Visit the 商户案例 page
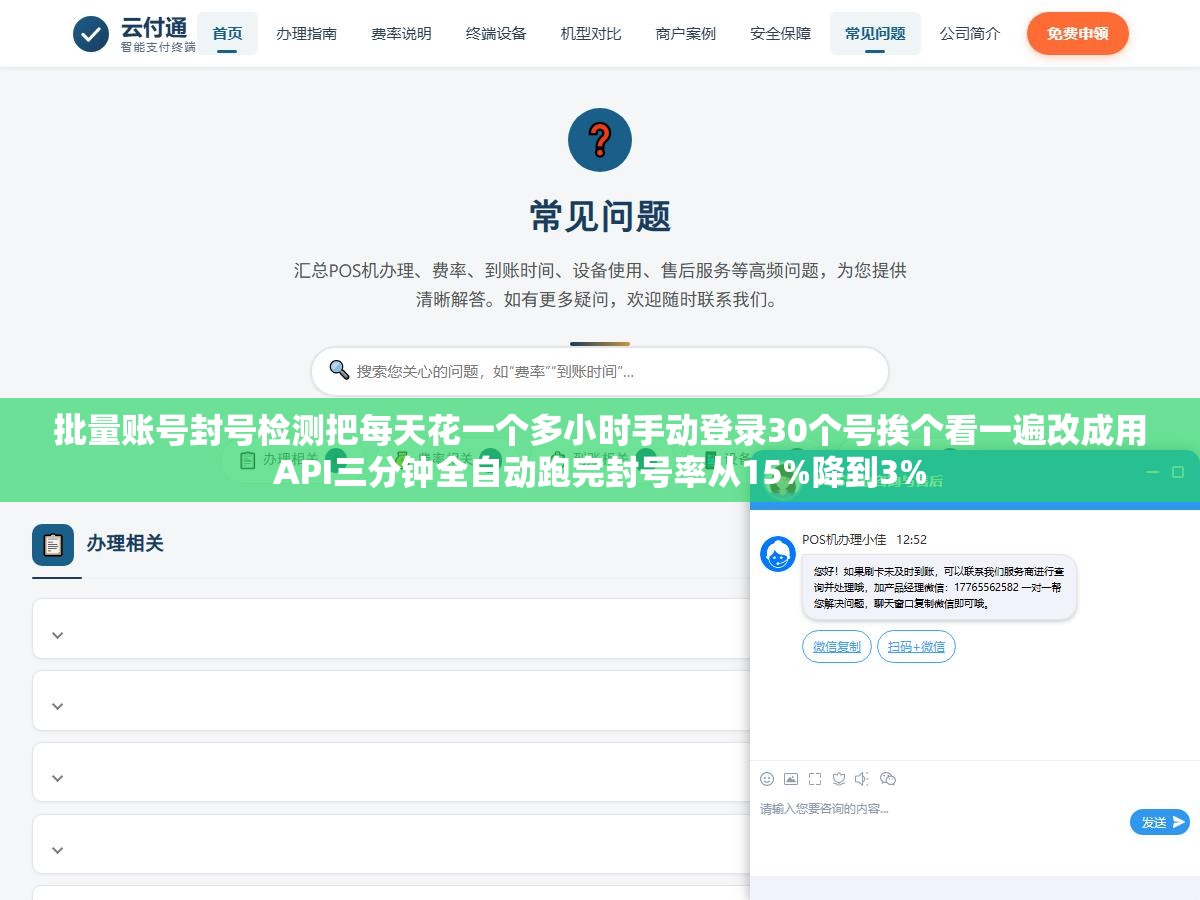This screenshot has width=1200, height=900. pyautogui.click(x=686, y=33)
